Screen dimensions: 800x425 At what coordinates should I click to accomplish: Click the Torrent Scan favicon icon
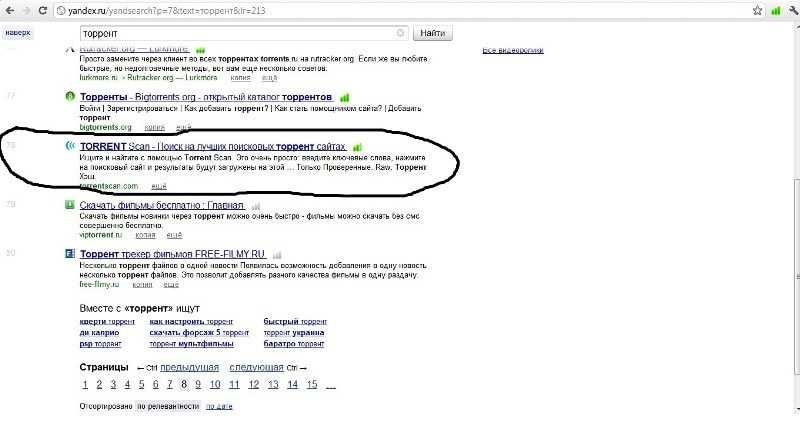[69, 146]
